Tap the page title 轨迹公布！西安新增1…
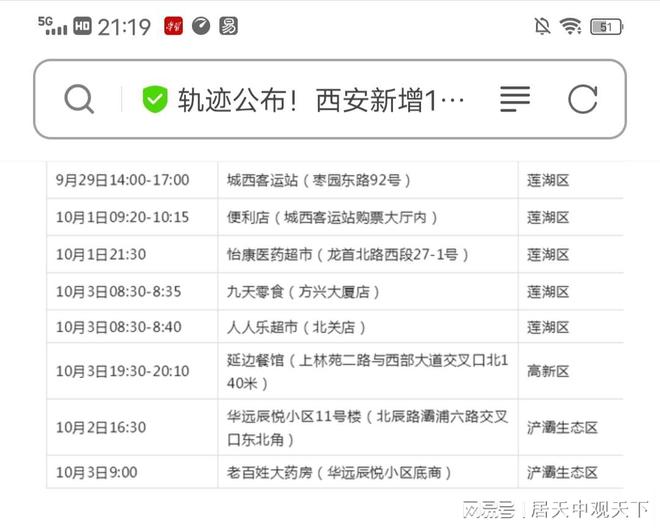This screenshot has width=660, height=528. [321, 100]
